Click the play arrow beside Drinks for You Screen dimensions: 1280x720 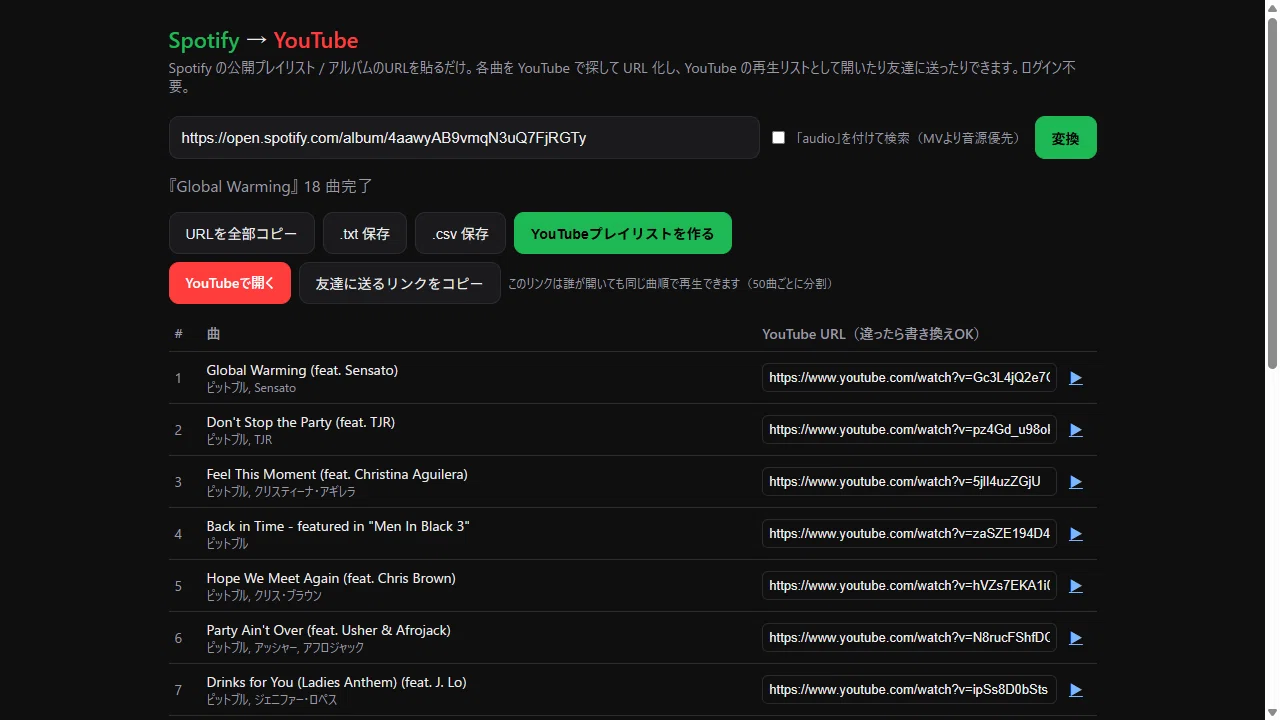[x=1076, y=690]
